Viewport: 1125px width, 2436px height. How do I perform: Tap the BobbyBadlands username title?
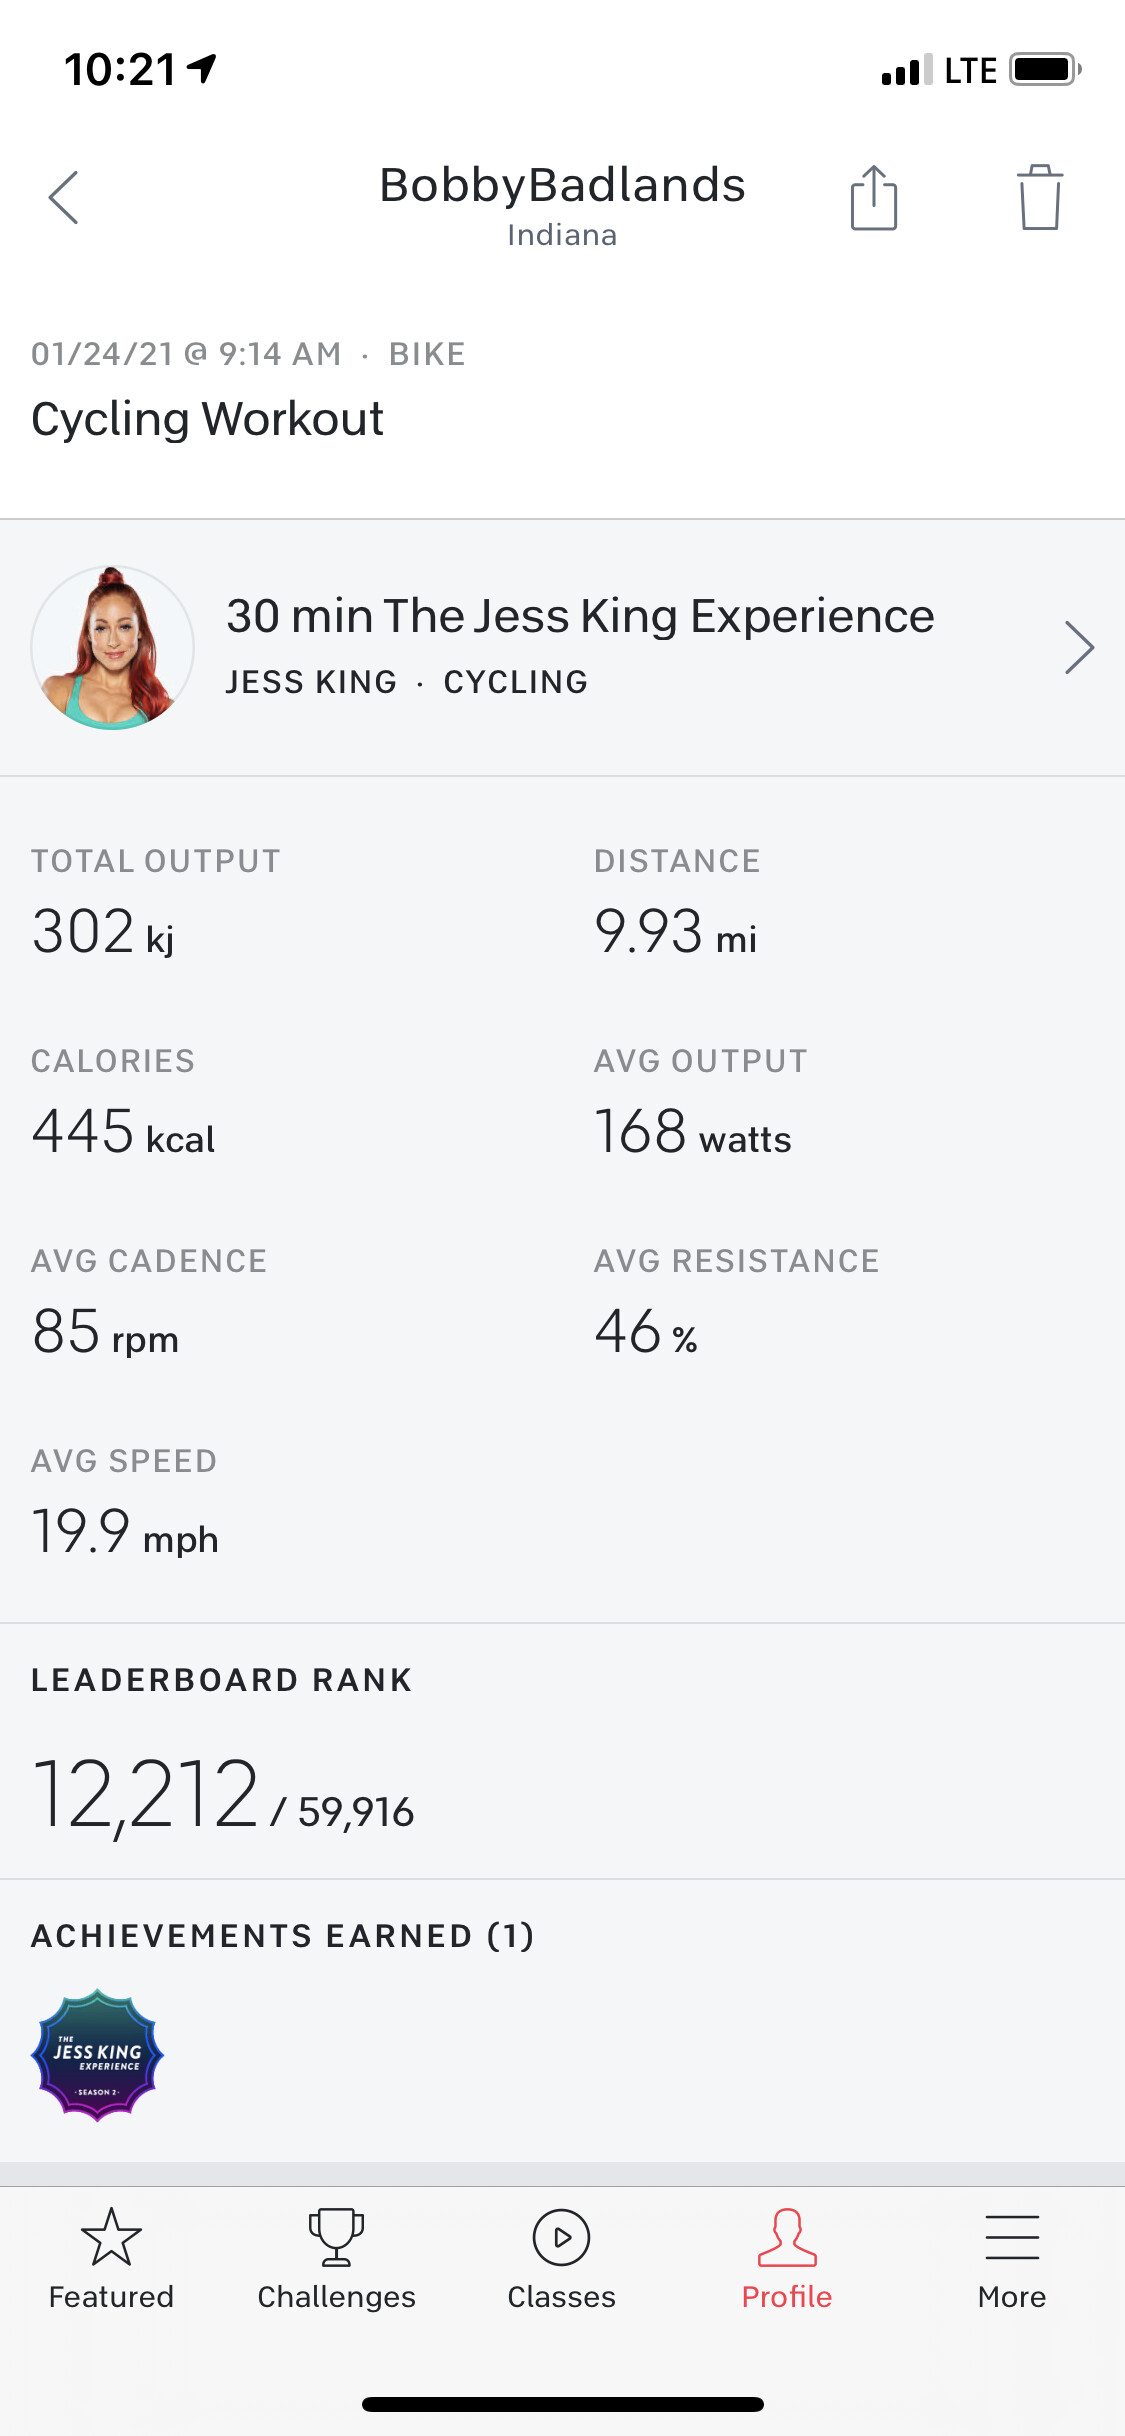[562, 186]
